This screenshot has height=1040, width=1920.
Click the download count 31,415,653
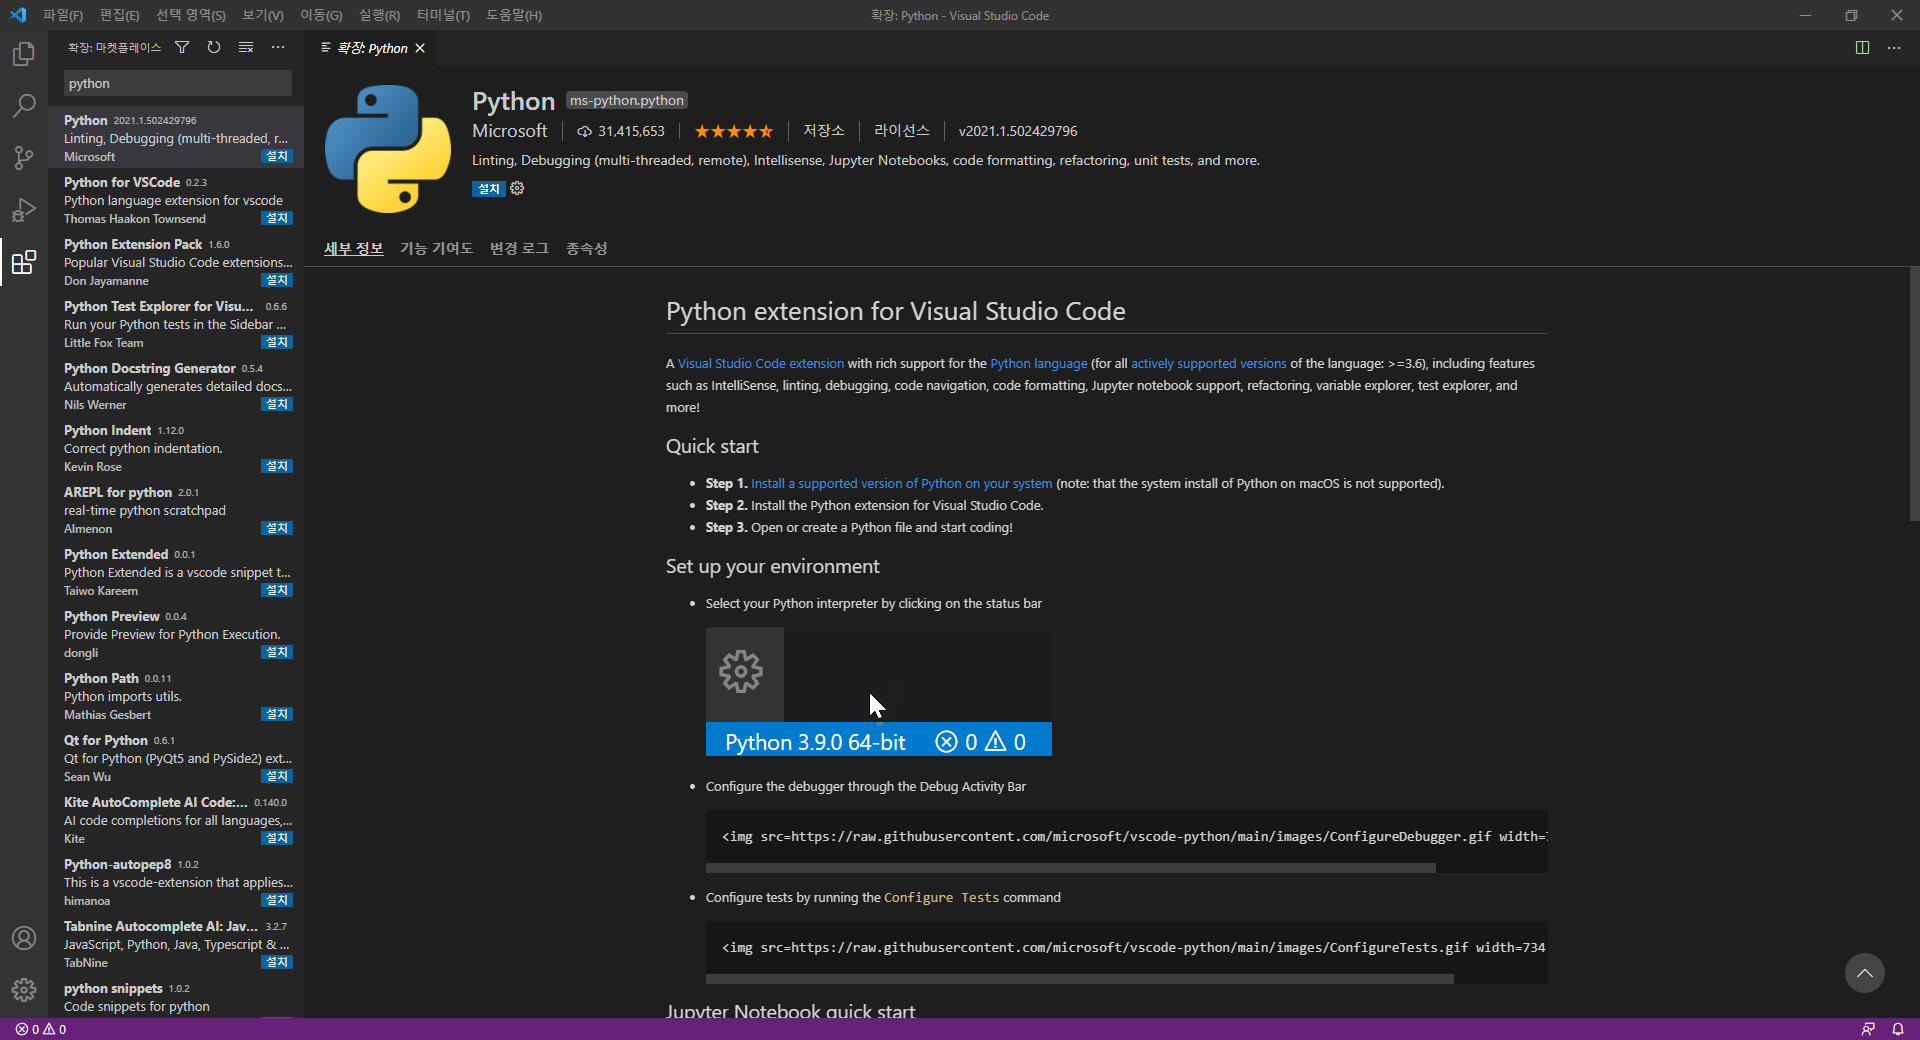click(621, 131)
